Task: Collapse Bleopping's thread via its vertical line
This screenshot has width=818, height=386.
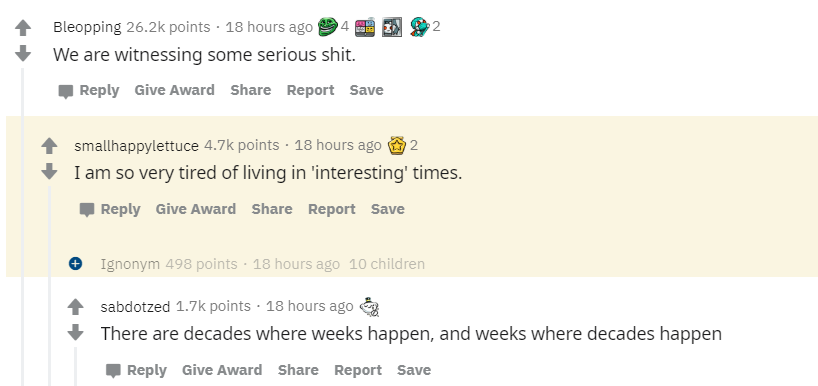Action: click(22, 227)
